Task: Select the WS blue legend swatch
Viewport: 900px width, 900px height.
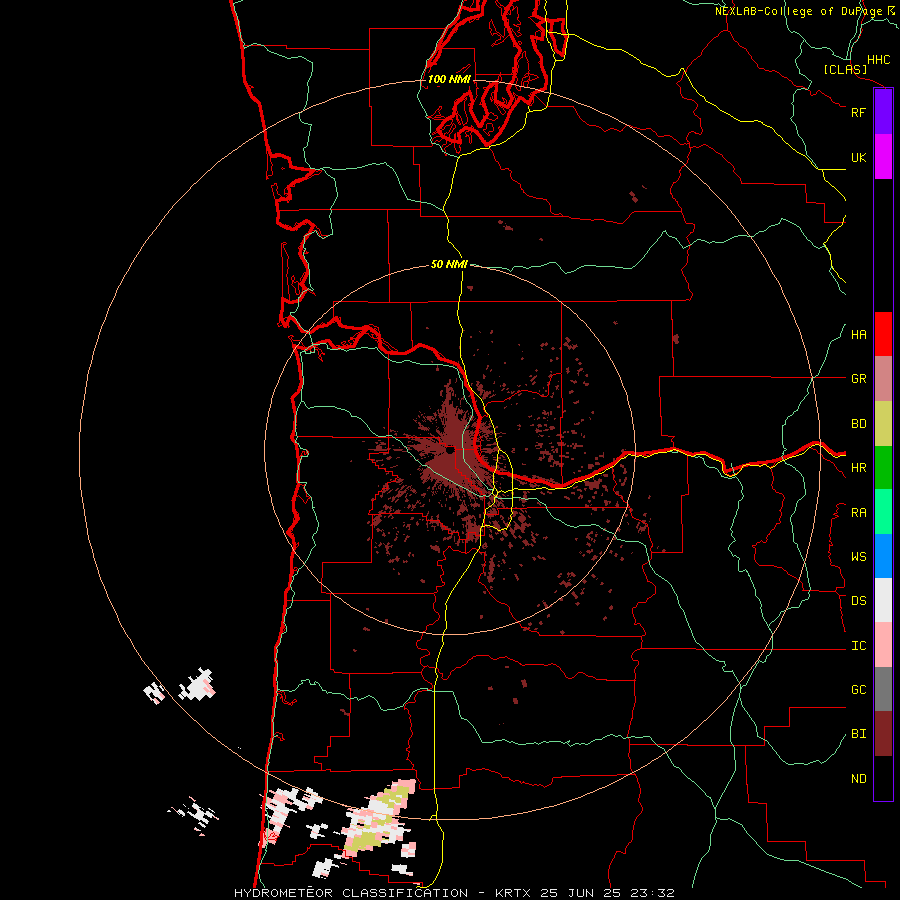Action: point(883,556)
